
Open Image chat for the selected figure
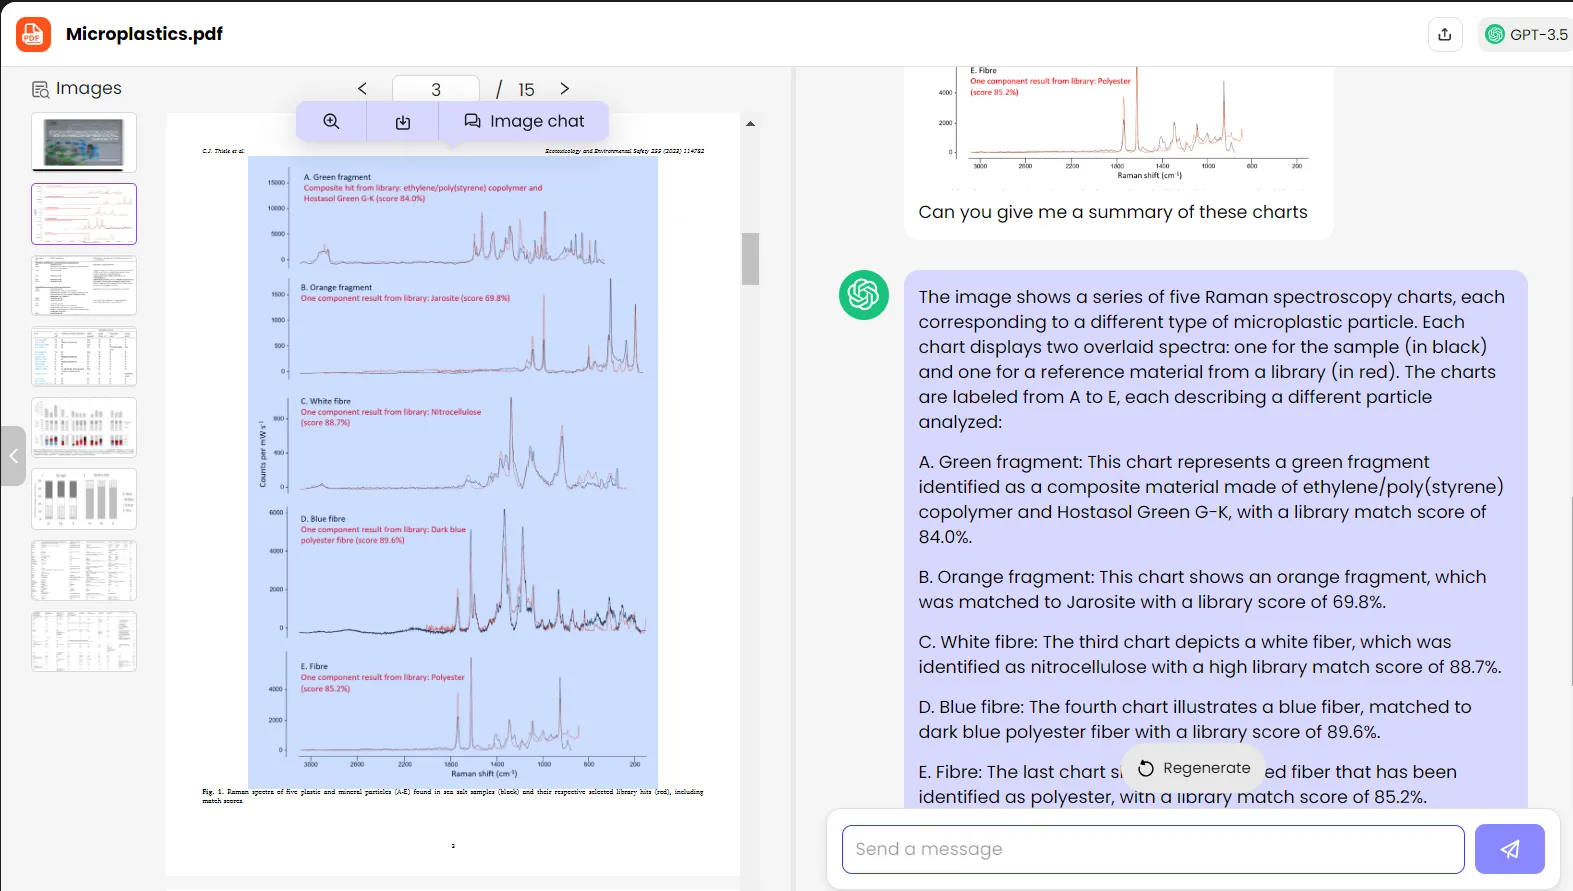524,121
